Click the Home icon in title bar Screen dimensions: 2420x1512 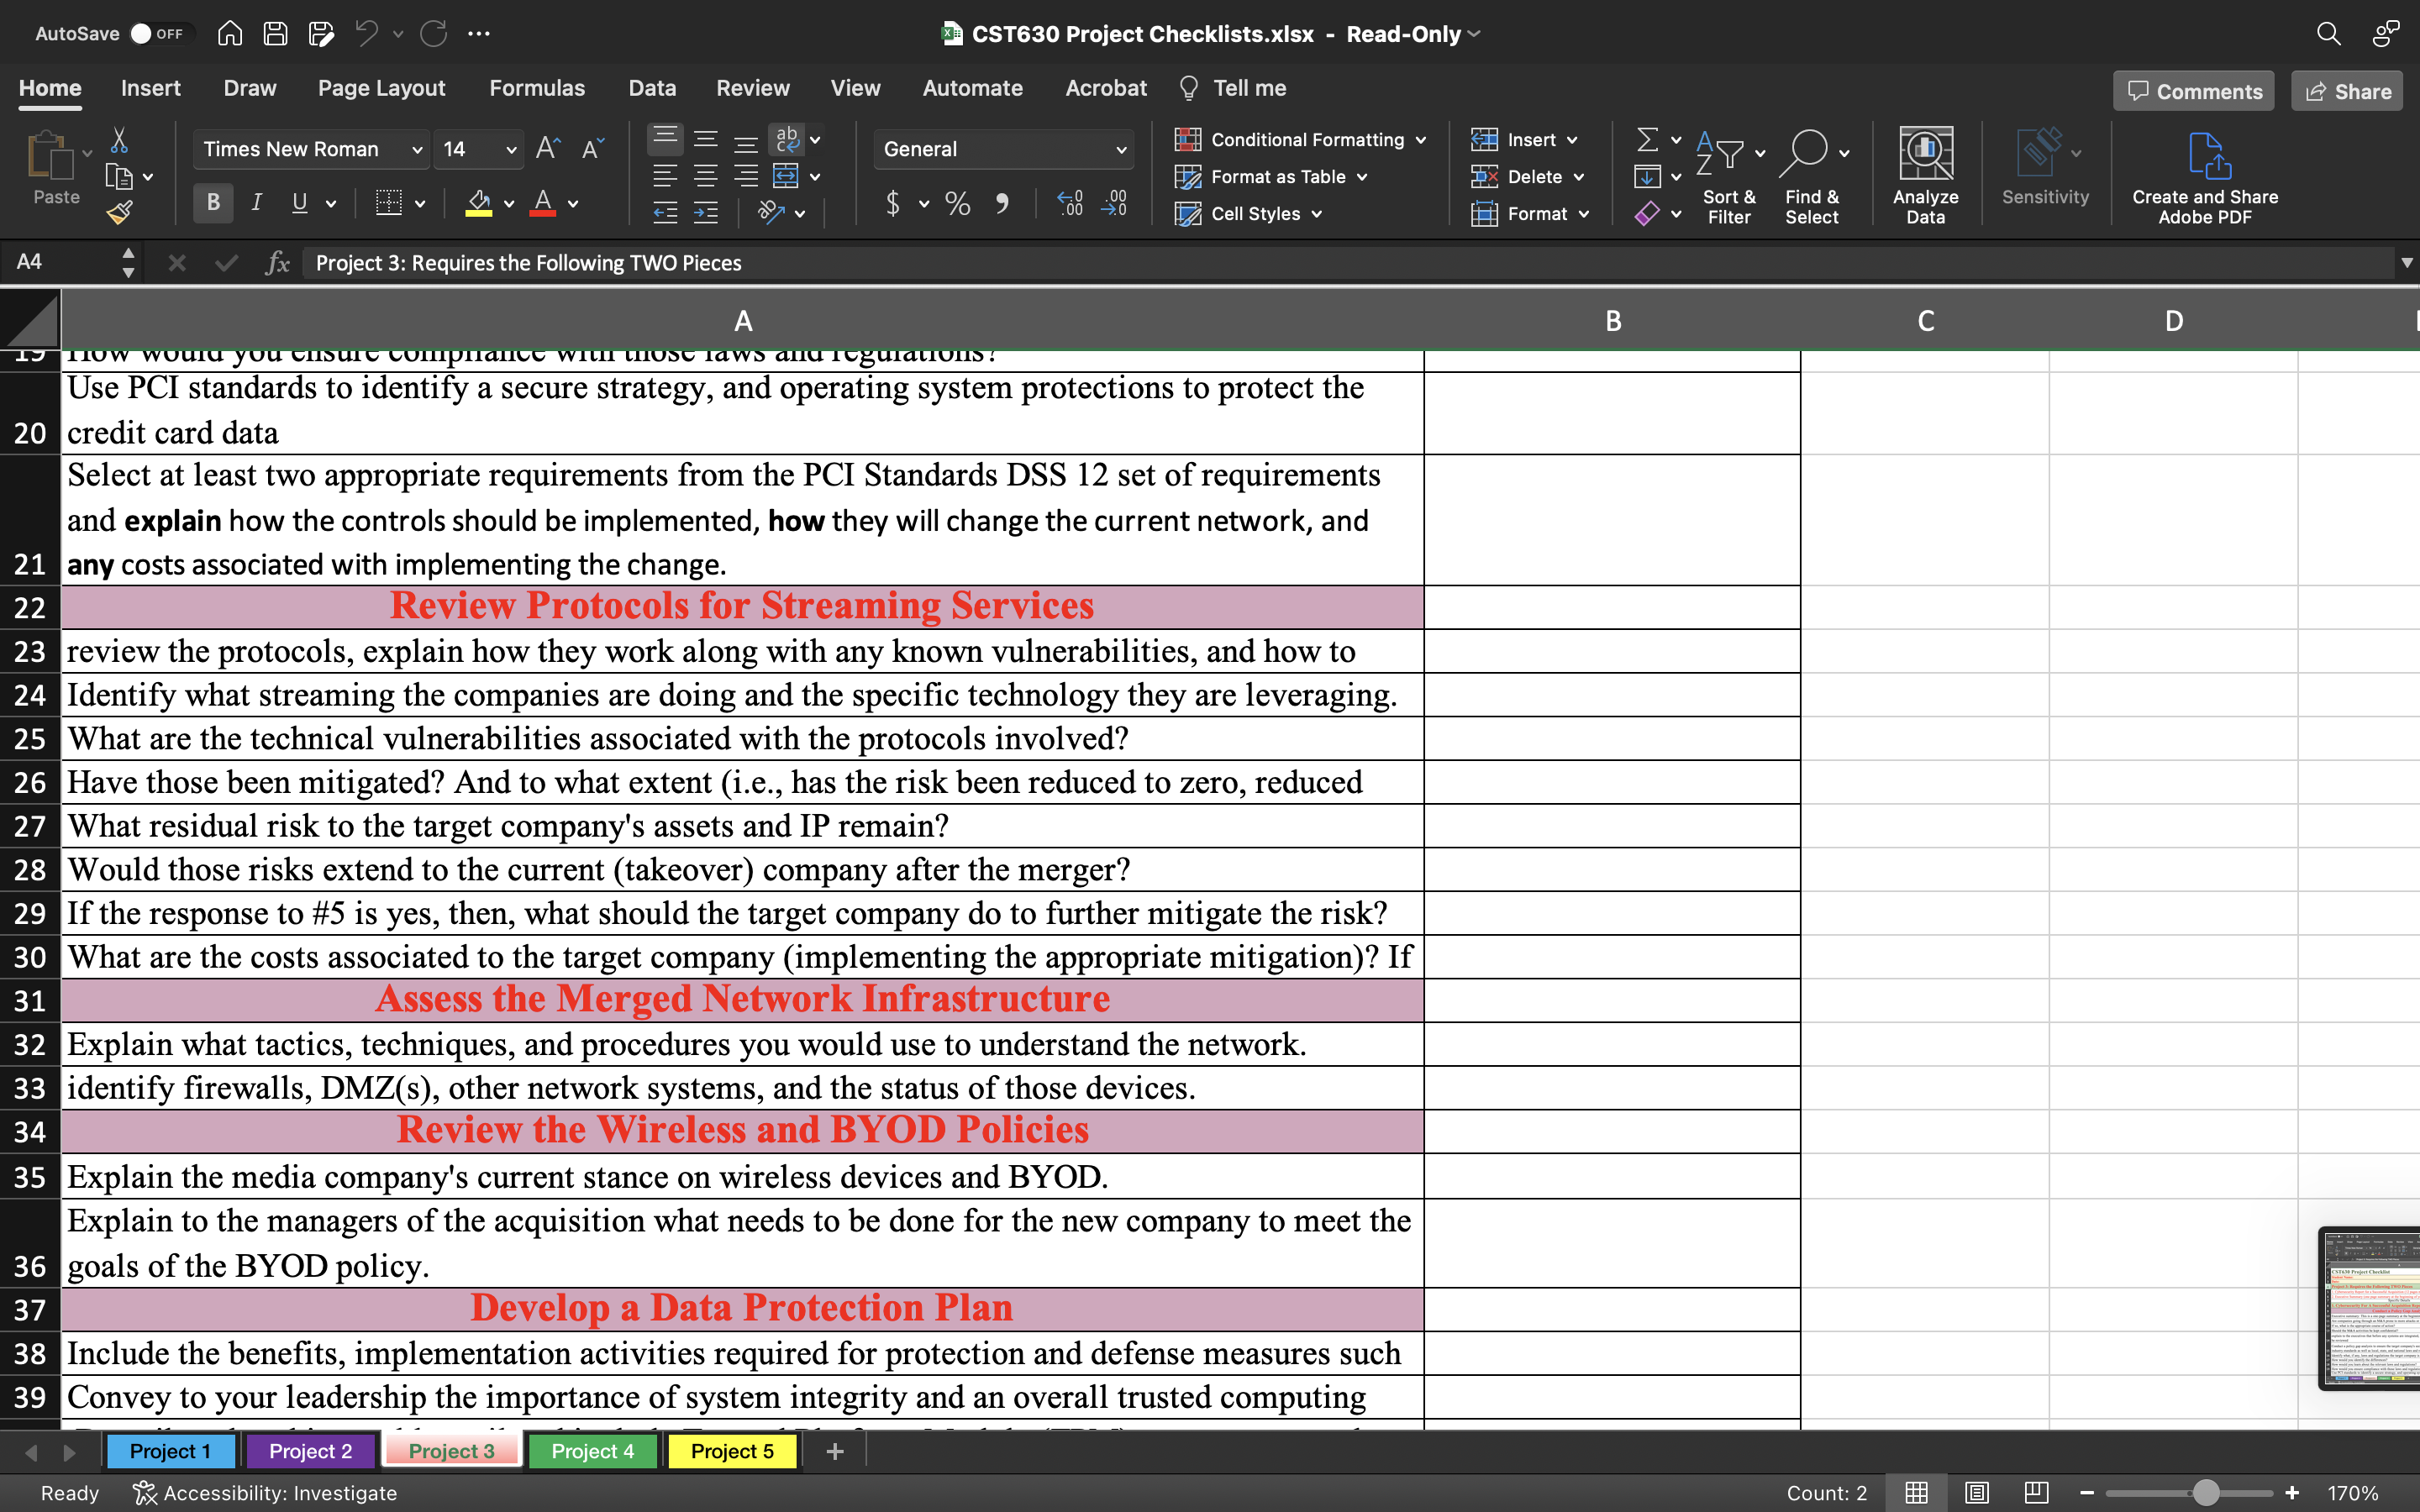click(x=230, y=33)
